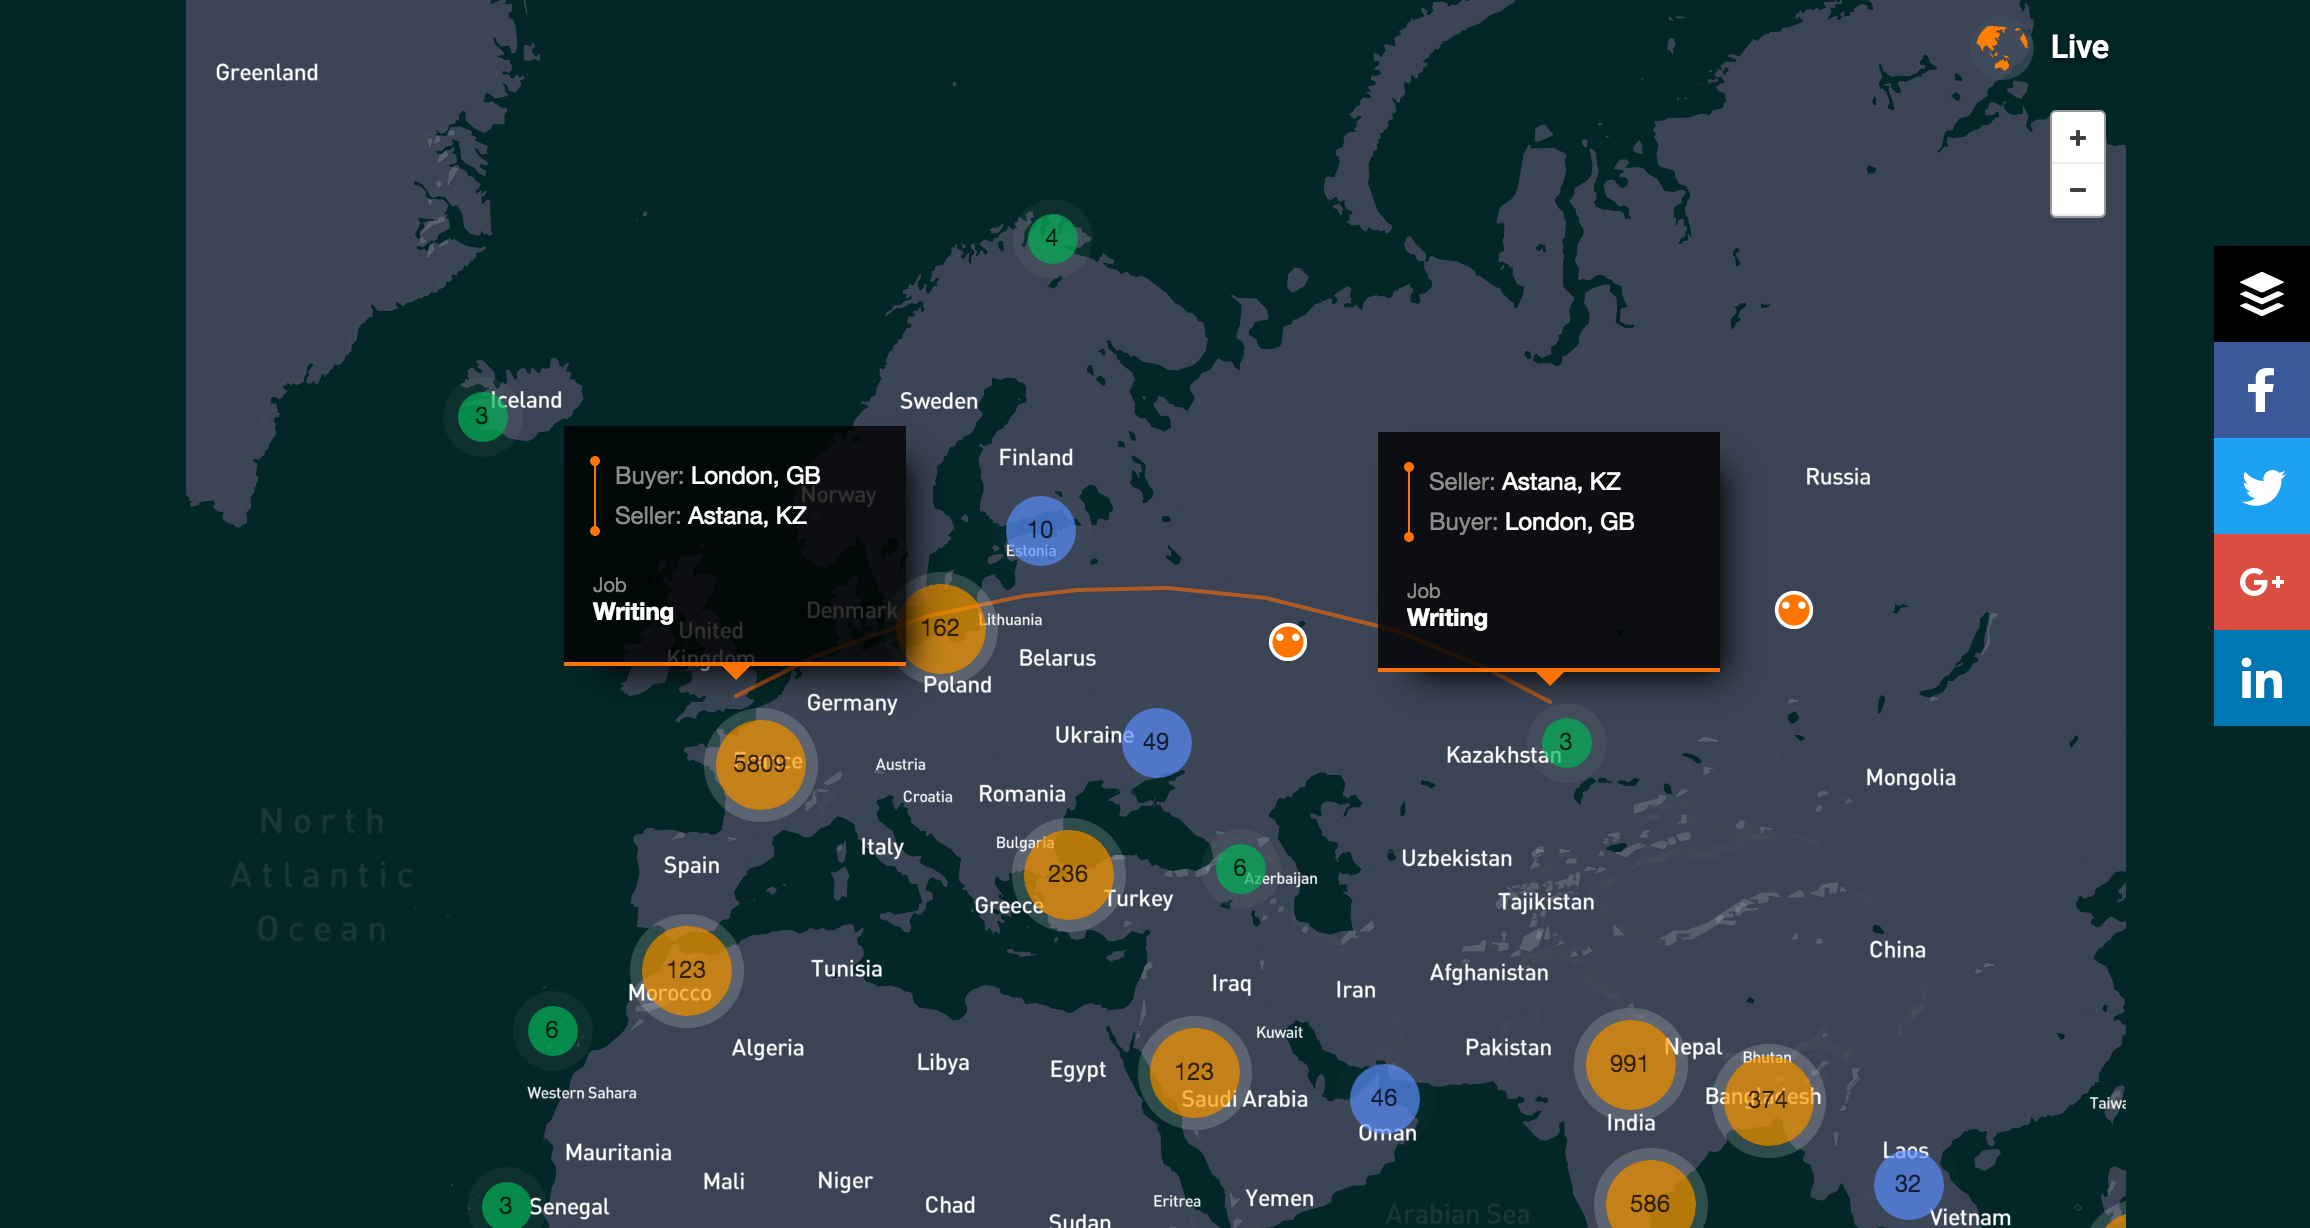
Task: Open the 374 cluster over Bangladesh
Action: (1768, 1100)
